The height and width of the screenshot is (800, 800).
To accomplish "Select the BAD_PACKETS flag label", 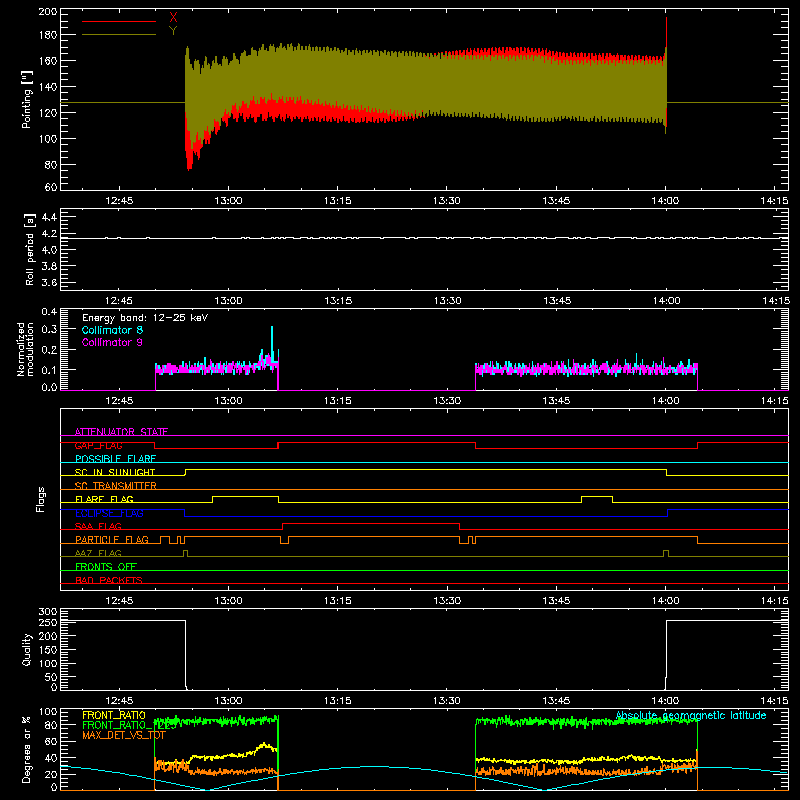I will [109, 580].
